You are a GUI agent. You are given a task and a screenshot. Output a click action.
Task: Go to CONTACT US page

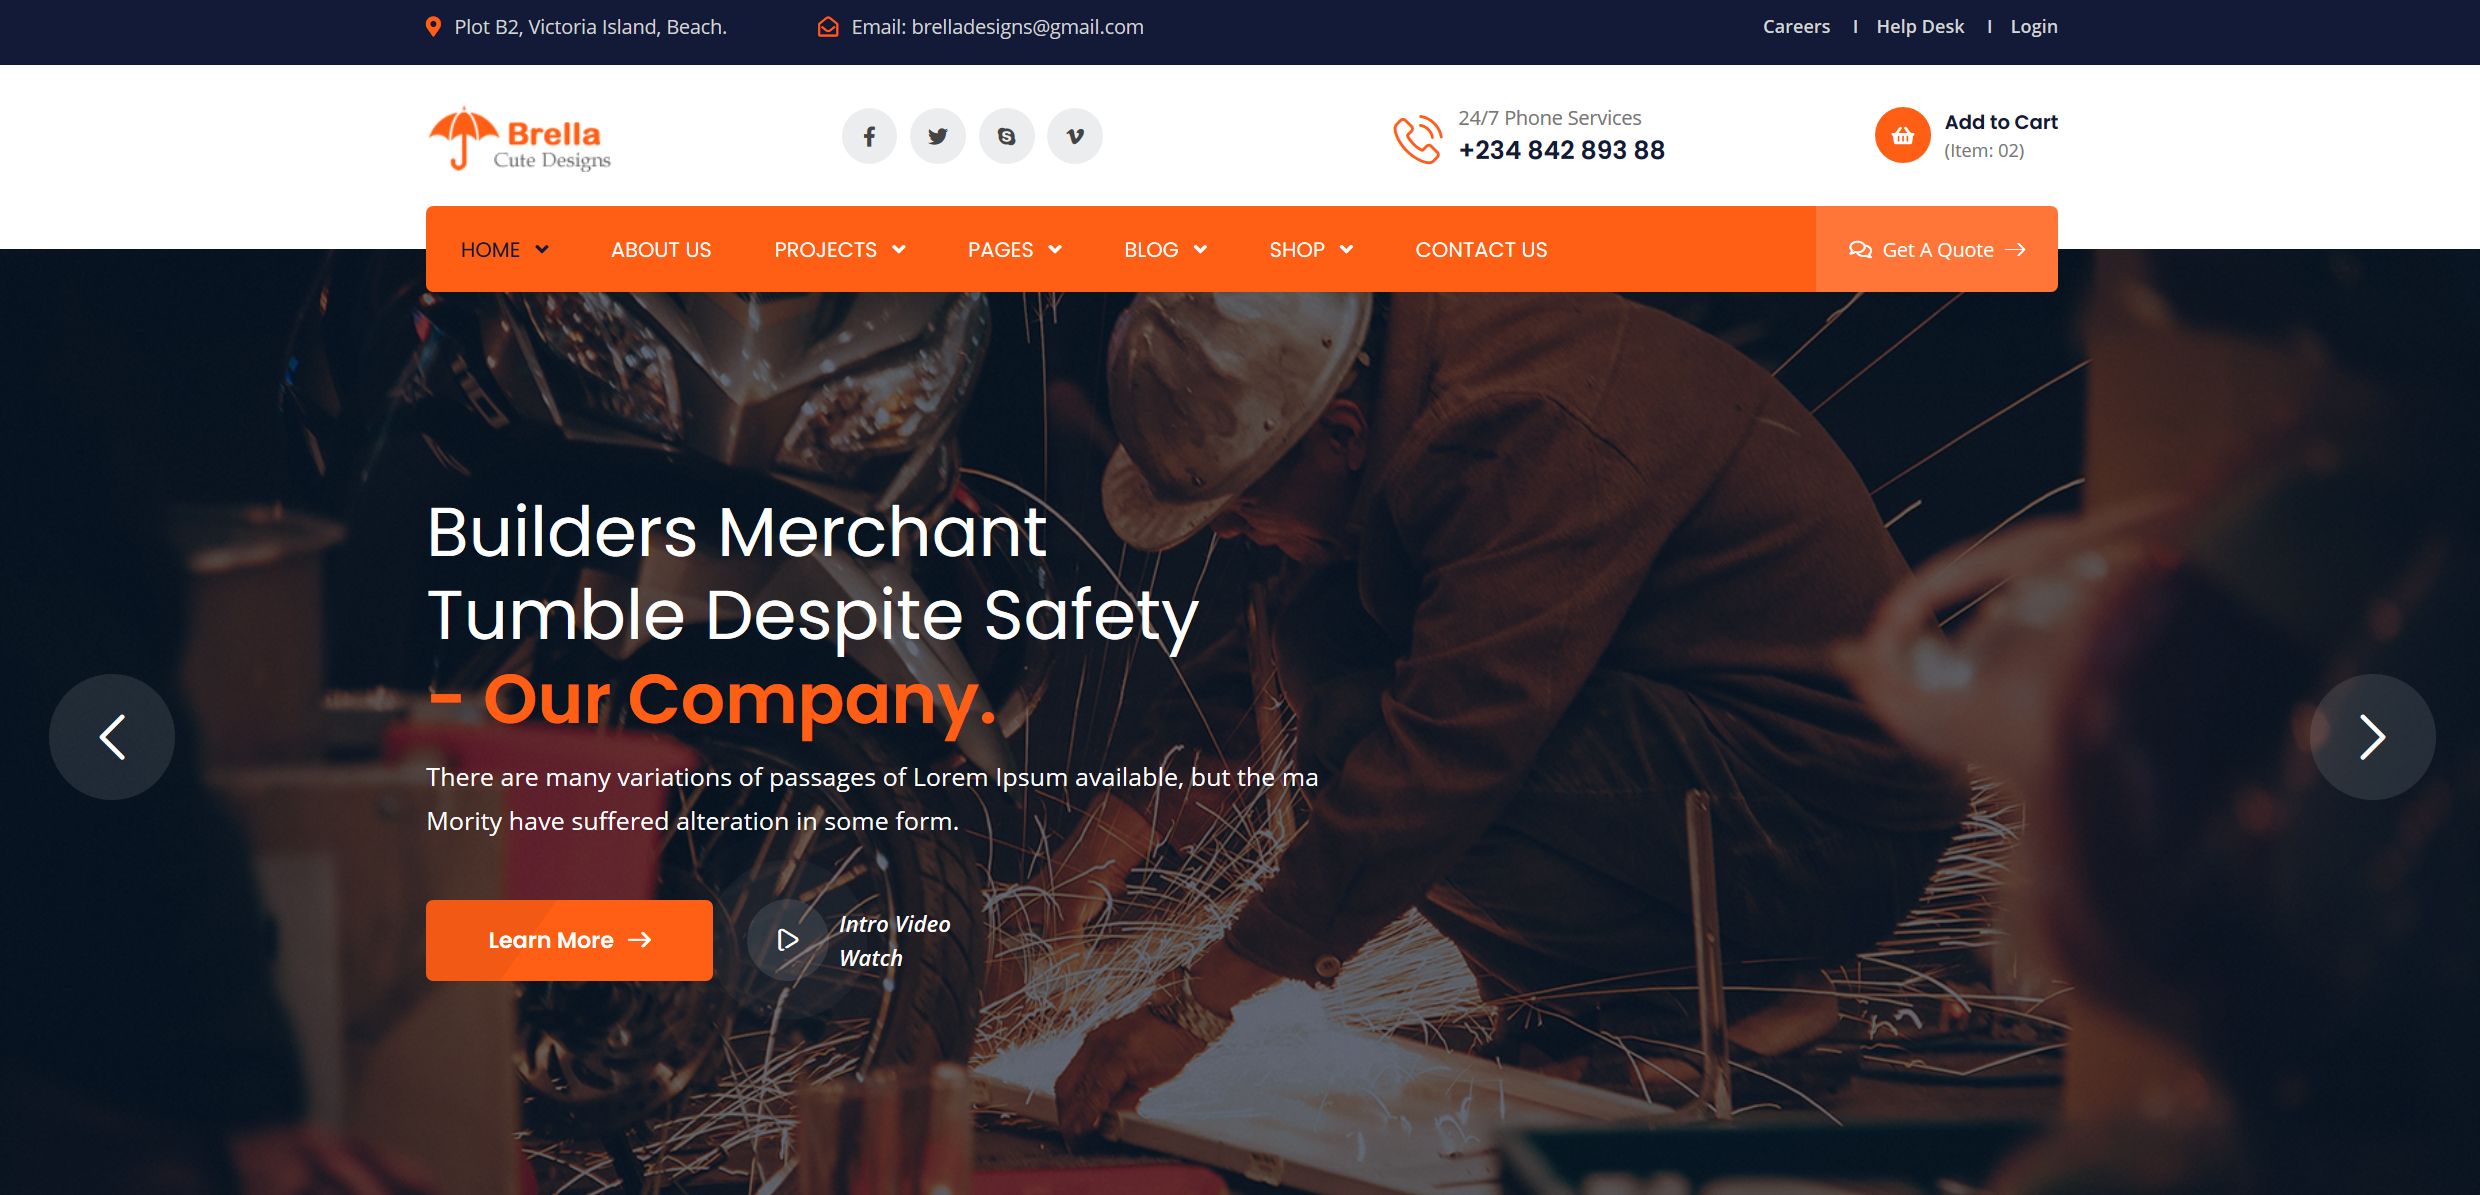[1481, 250]
